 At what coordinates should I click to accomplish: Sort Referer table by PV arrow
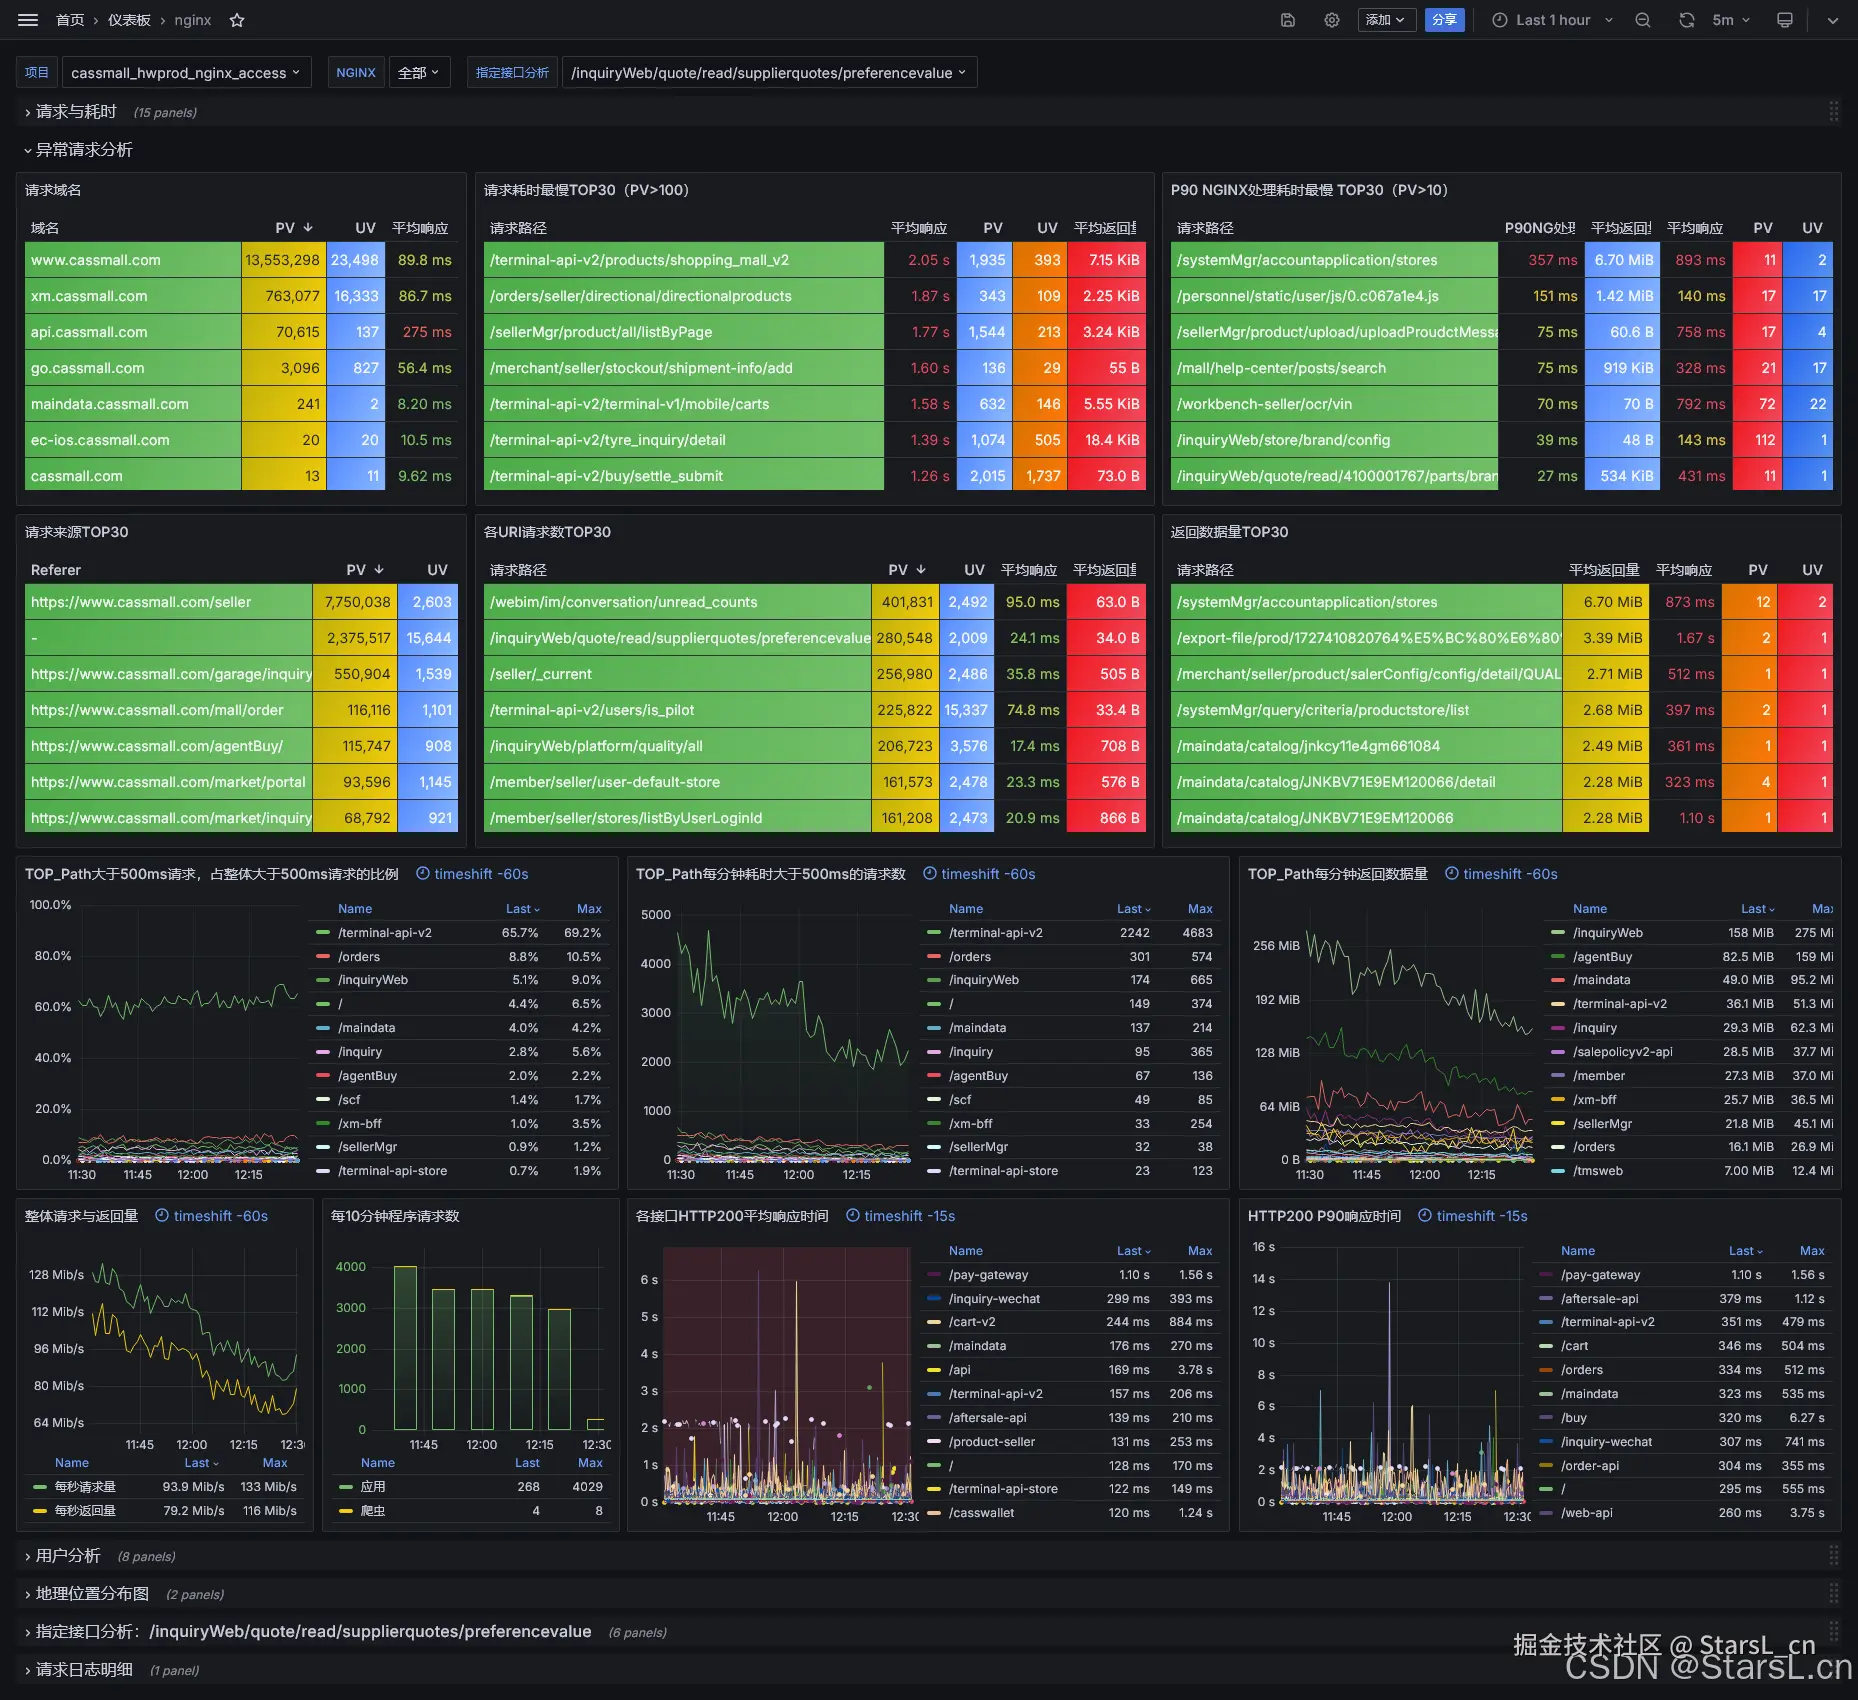pos(379,570)
